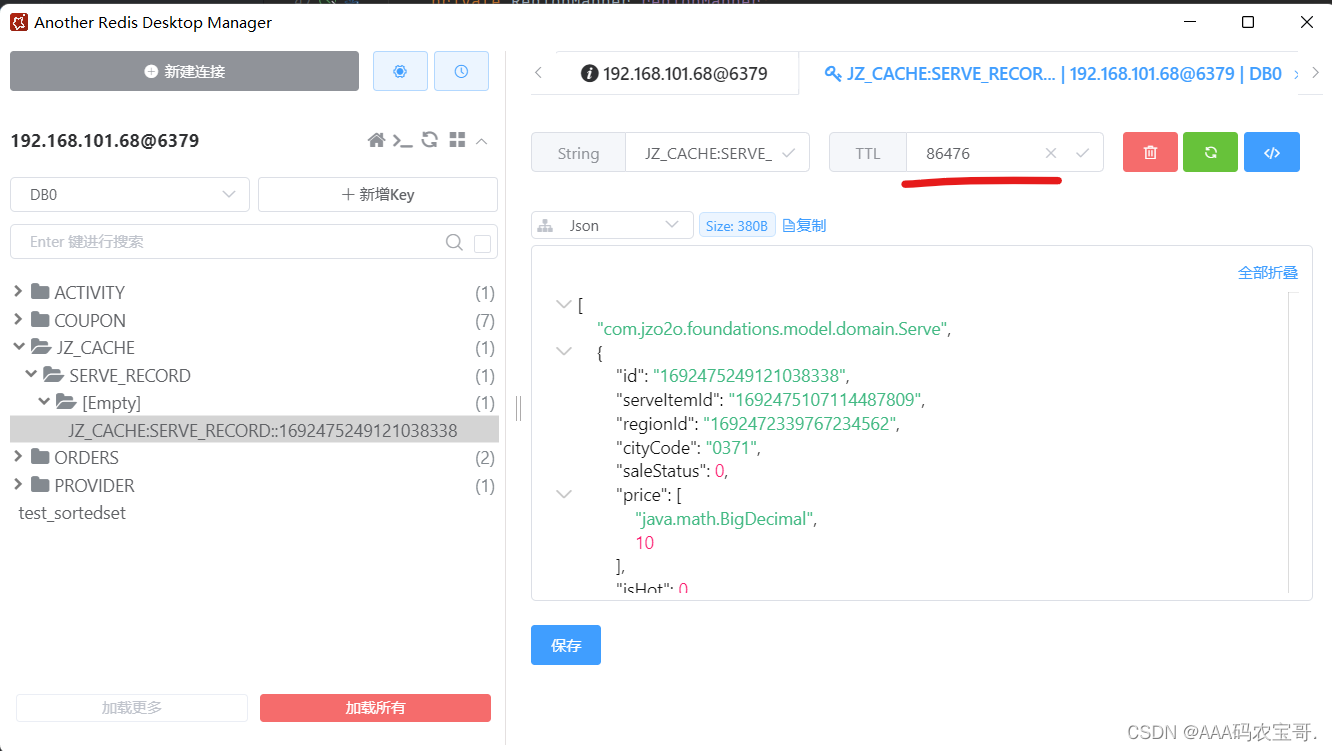Clear the TTL value with X icon
The width and height of the screenshot is (1332, 751).
1050,153
